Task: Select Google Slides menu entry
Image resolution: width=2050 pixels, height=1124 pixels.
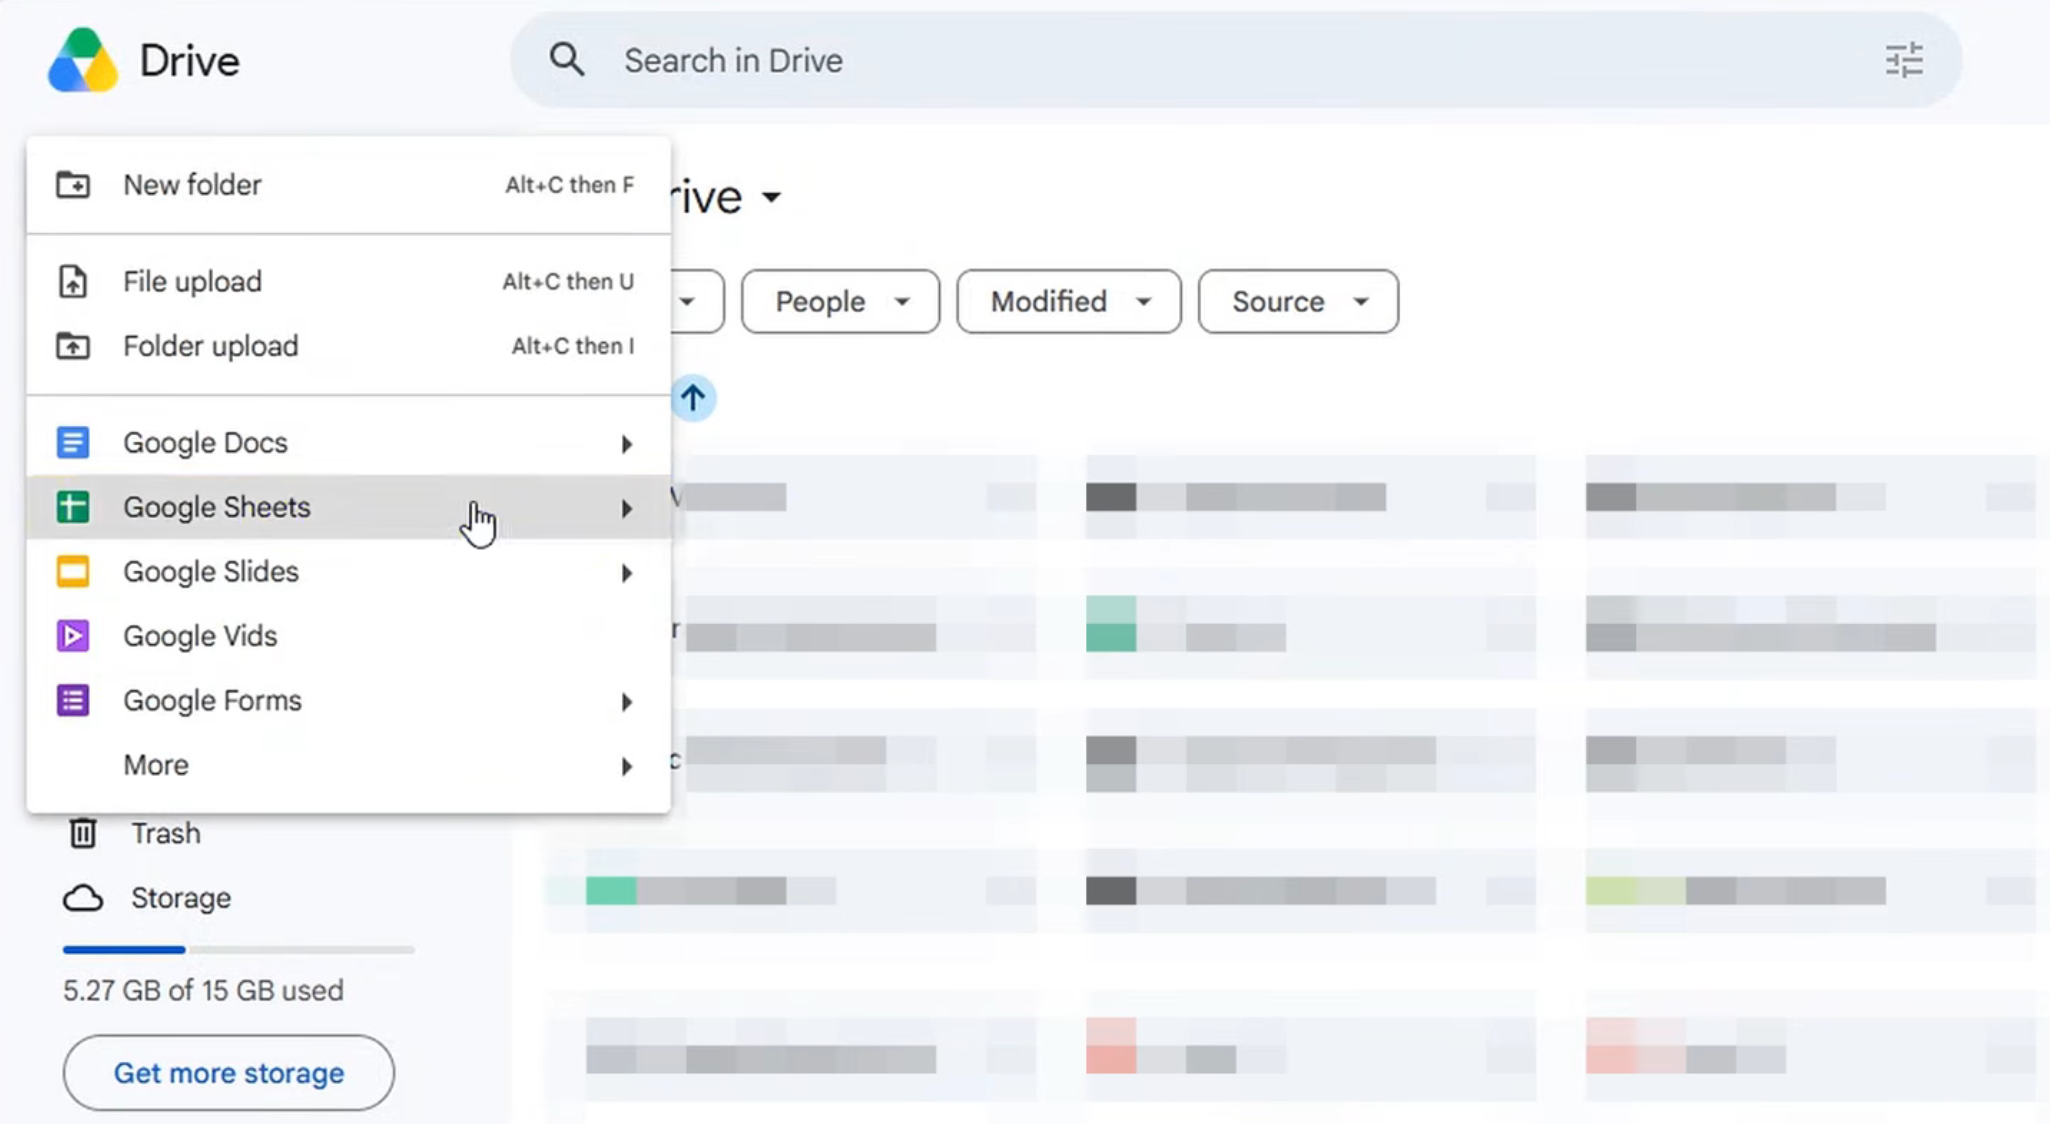Action: point(348,571)
